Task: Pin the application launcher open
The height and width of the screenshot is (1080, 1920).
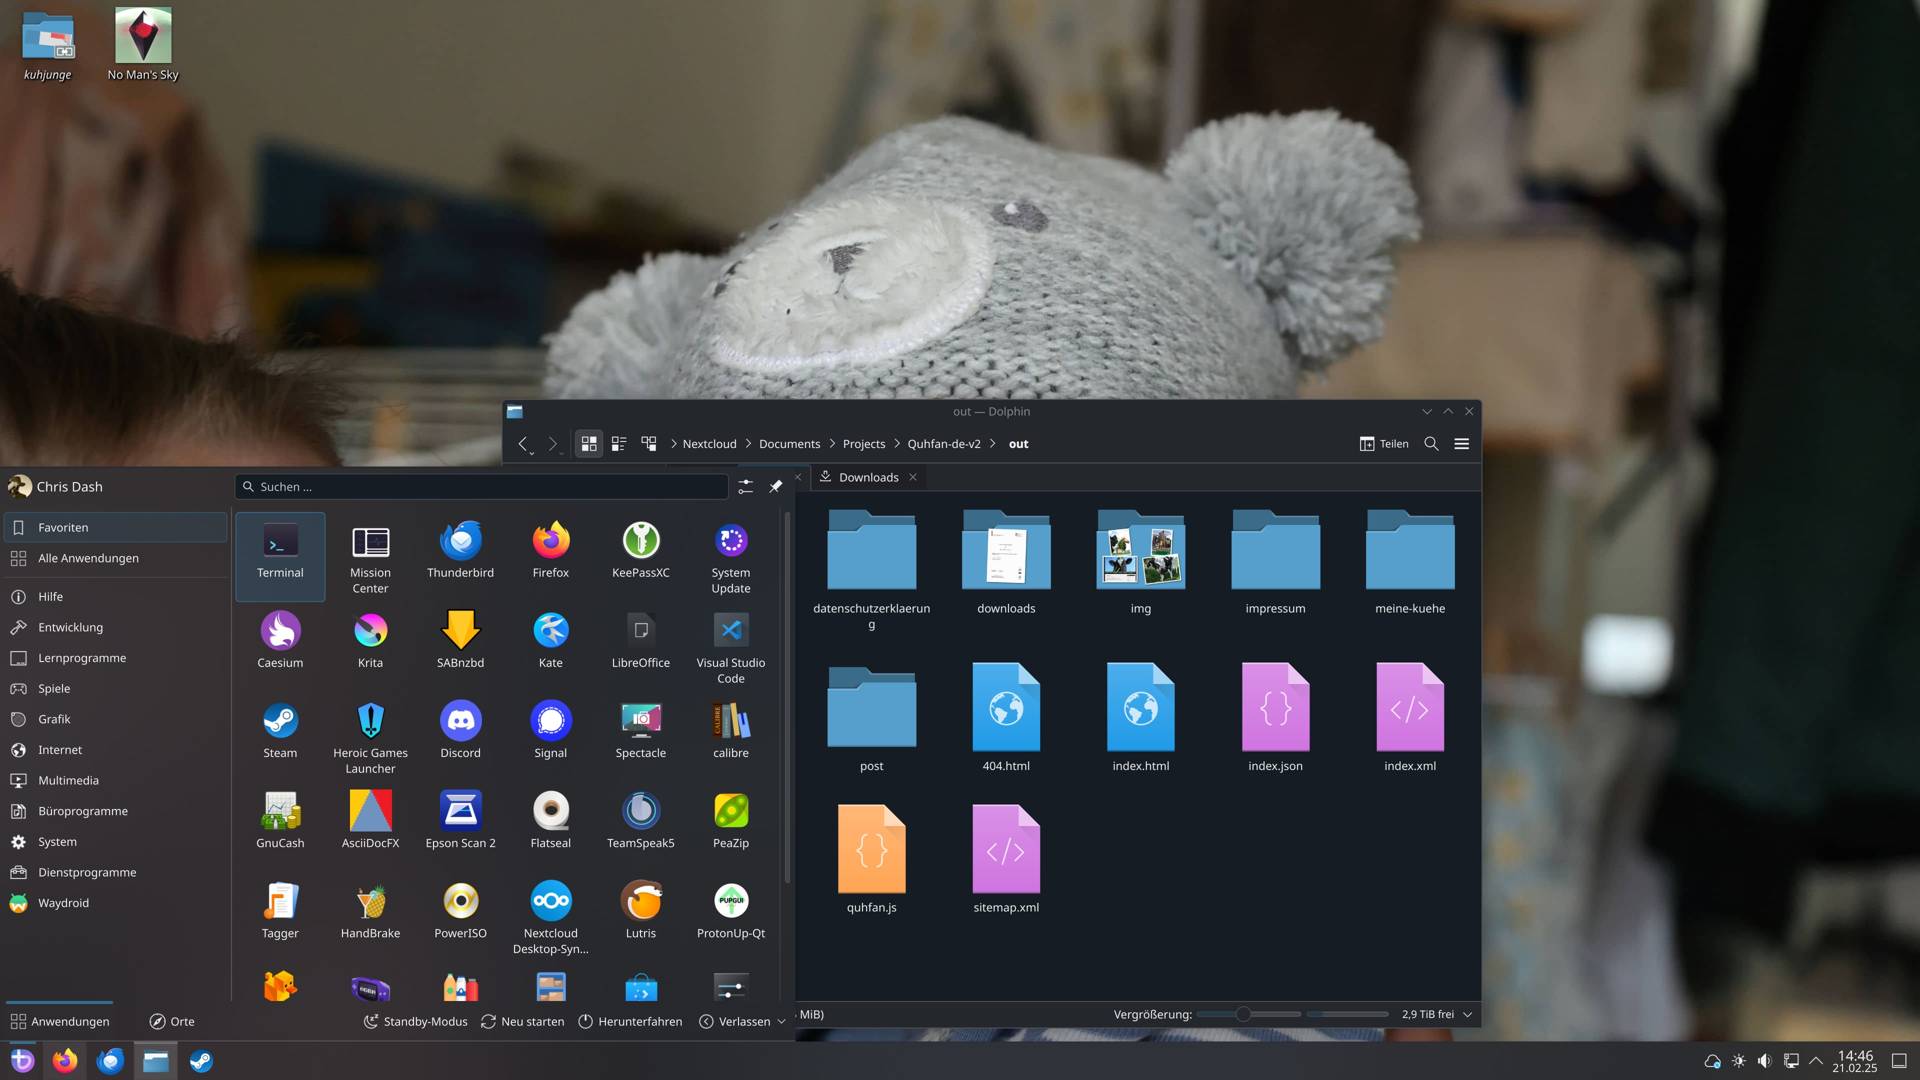Action: [x=775, y=486]
